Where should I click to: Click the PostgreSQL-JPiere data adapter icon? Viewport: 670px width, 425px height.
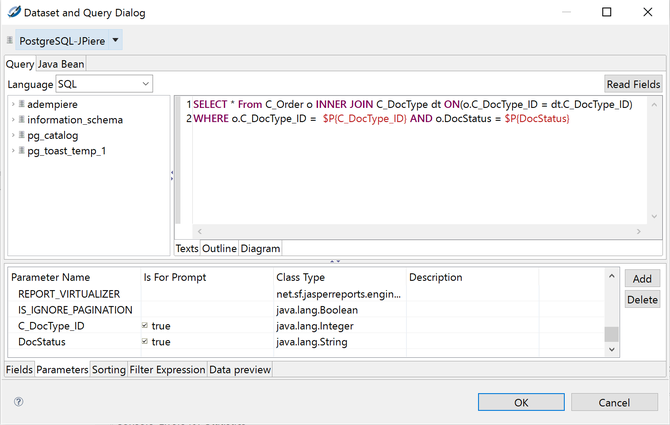[10, 41]
